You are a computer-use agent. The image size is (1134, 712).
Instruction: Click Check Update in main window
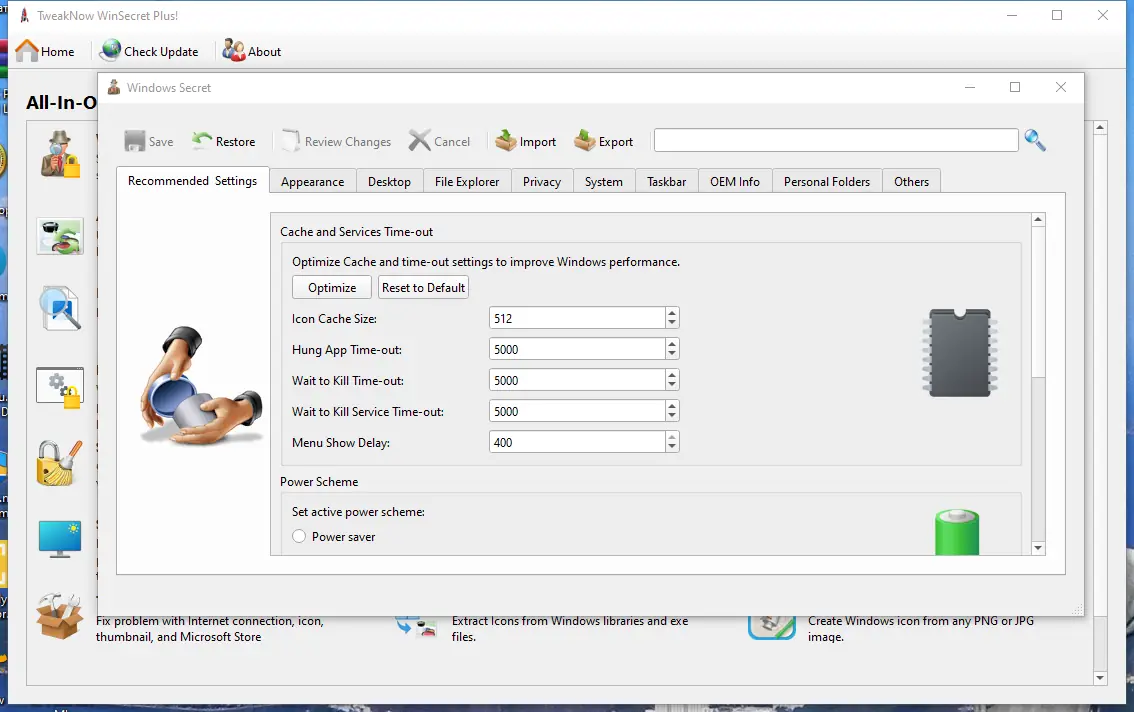[149, 51]
